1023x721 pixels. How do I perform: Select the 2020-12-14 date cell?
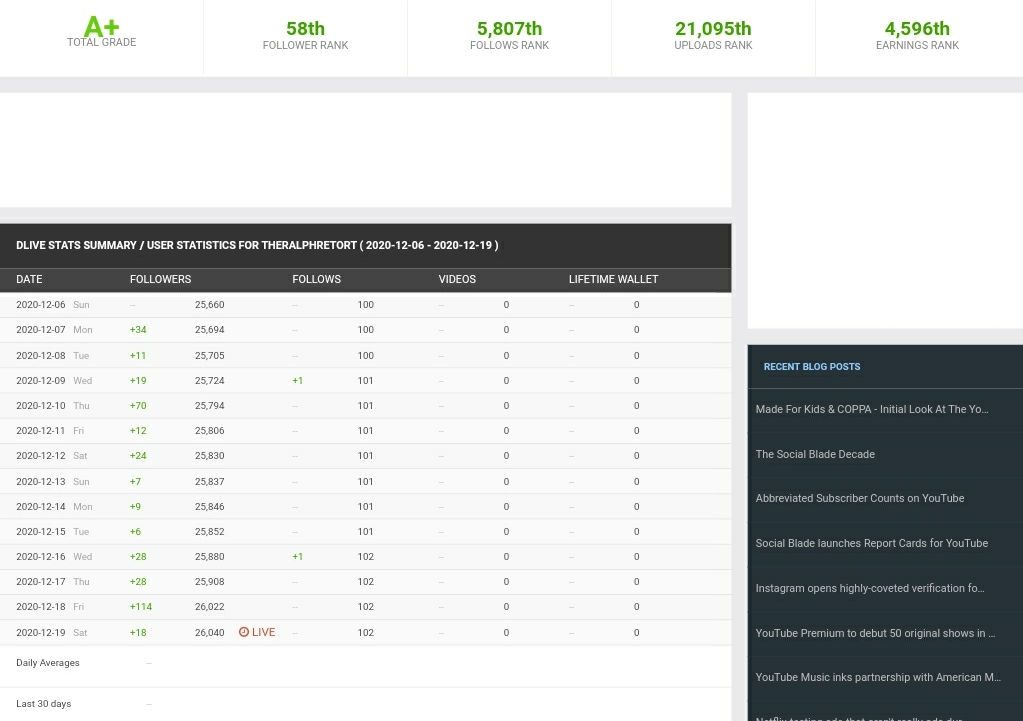[x=40, y=506]
